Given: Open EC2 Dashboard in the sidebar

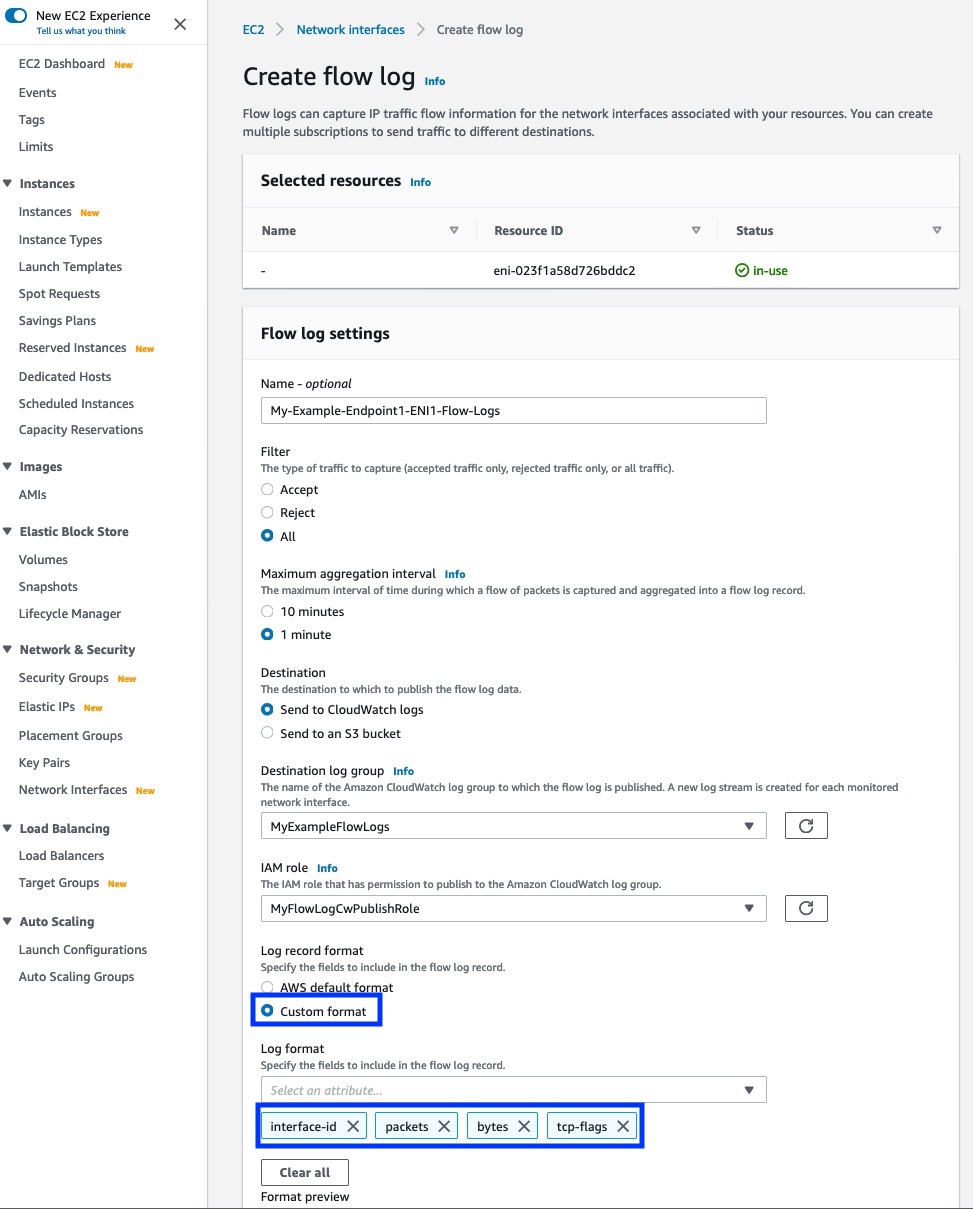Looking at the screenshot, I should coord(62,64).
